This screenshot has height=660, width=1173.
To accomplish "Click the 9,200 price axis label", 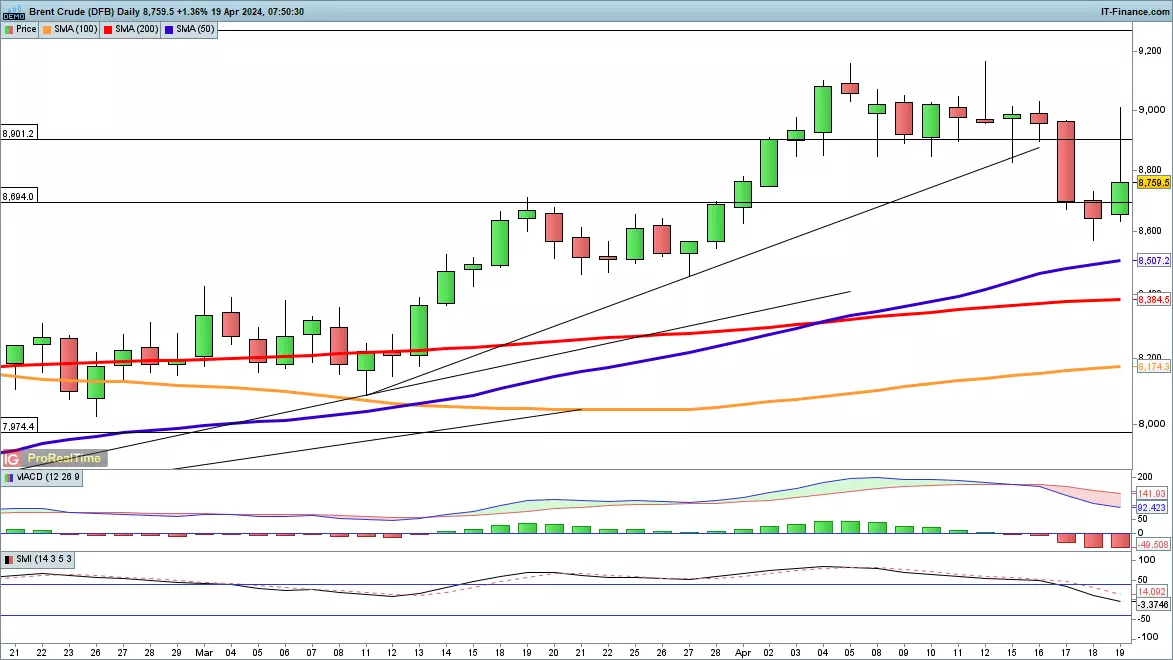I will click(1151, 51).
